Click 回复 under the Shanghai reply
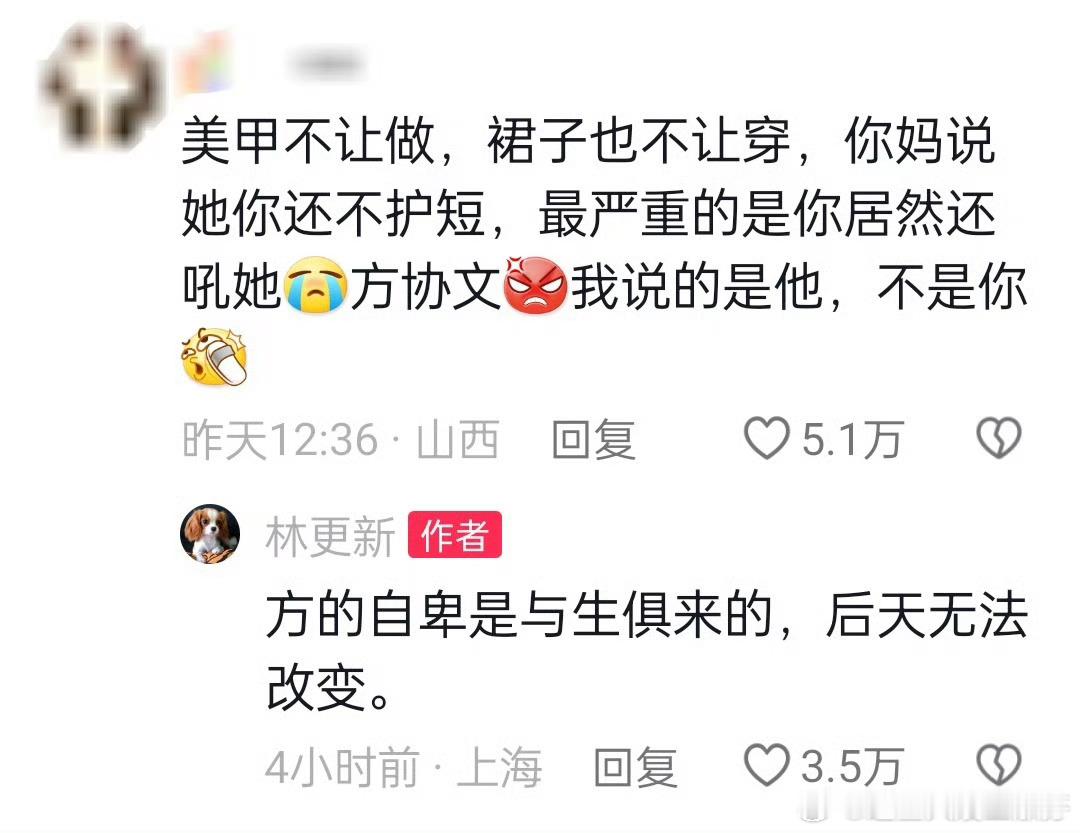Viewport: 1080px width, 833px height. coord(636,767)
